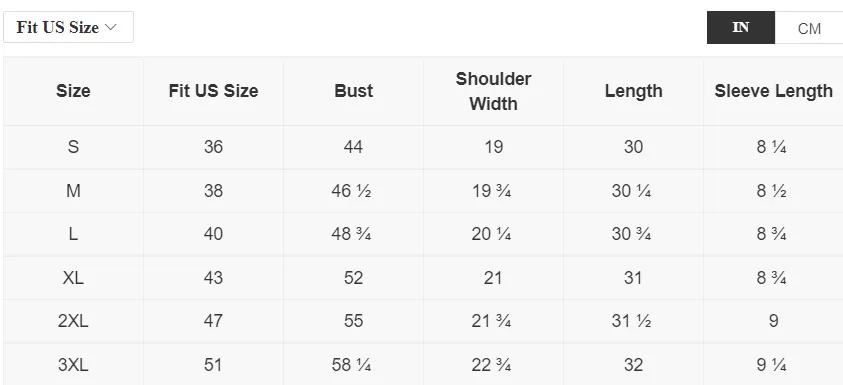Switch units to CM

tap(809, 28)
